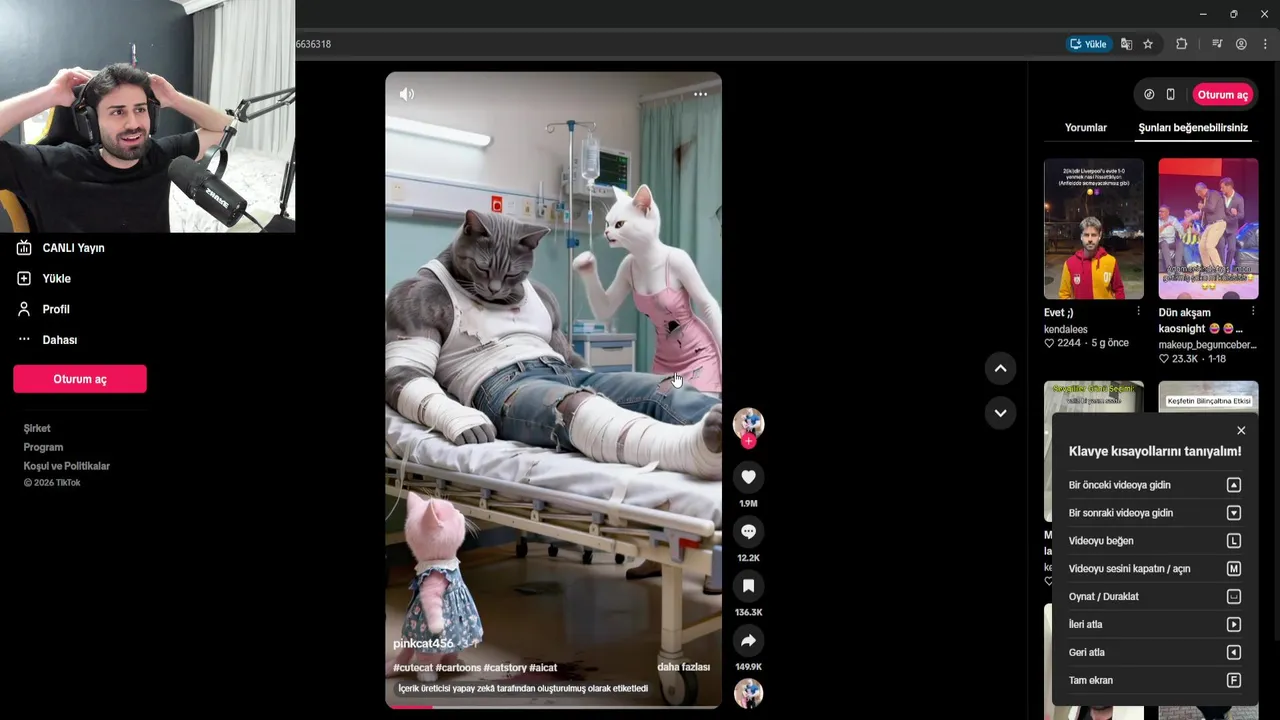Image resolution: width=1280 pixels, height=720 pixels.
Task: Open the makeup_begumceber creator name
Action: (x=1208, y=345)
